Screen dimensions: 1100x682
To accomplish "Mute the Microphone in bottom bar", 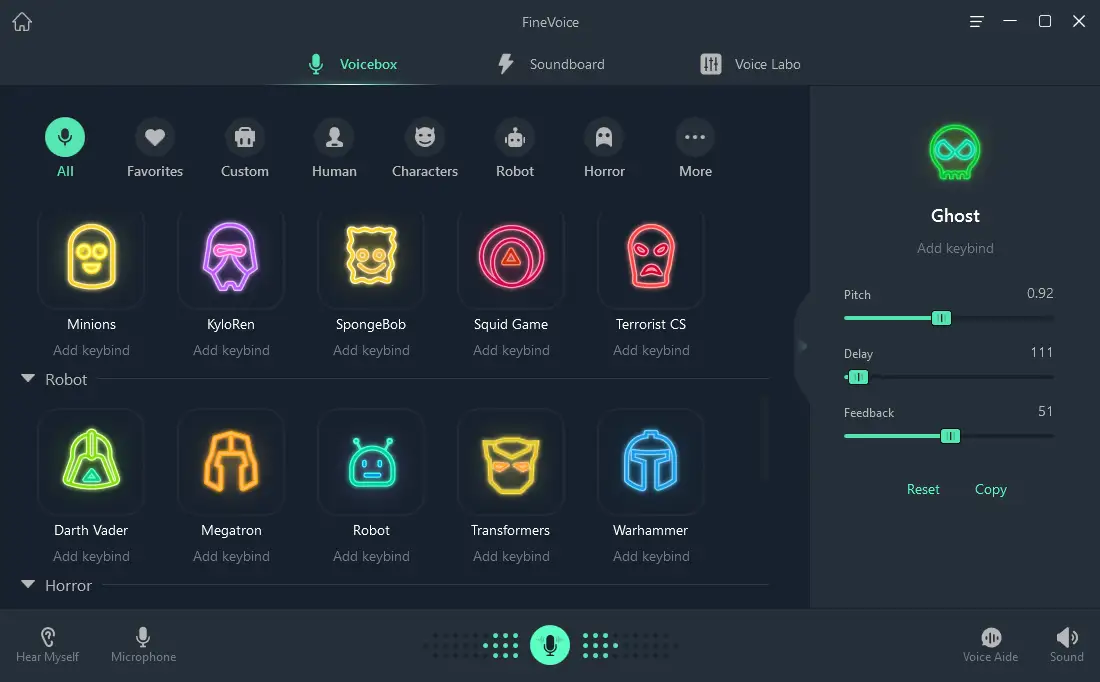I will tap(143, 645).
